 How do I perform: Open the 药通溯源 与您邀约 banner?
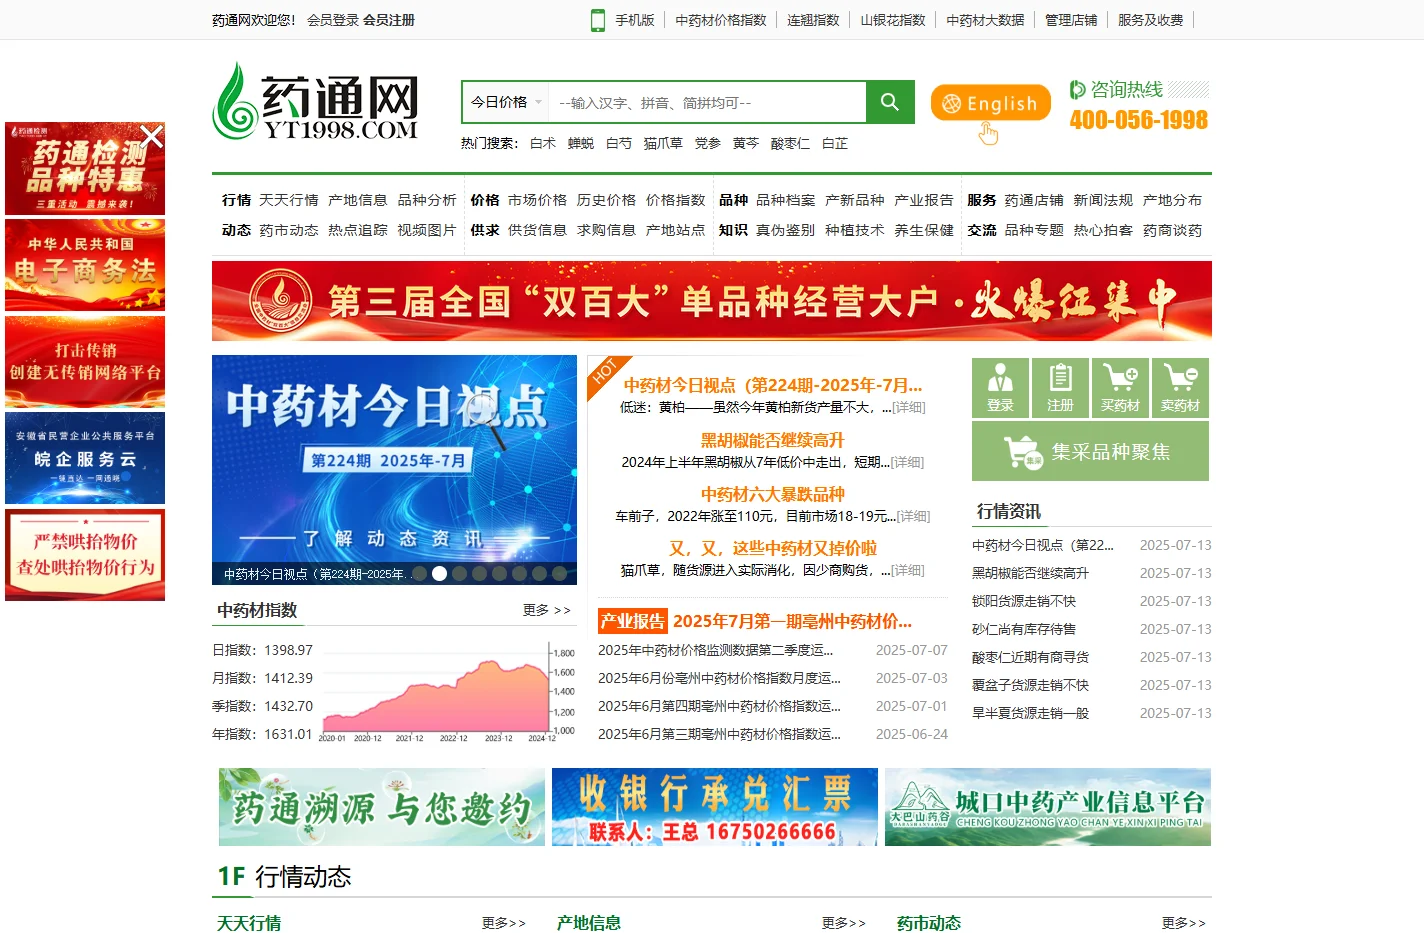tap(382, 807)
